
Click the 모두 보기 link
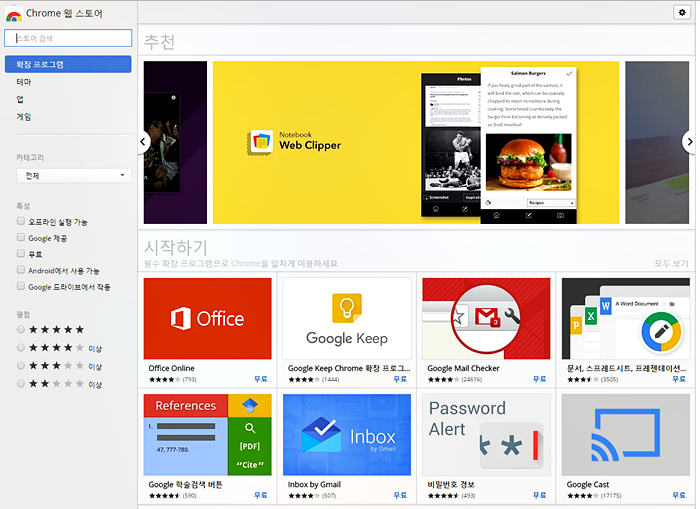(671, 263)
